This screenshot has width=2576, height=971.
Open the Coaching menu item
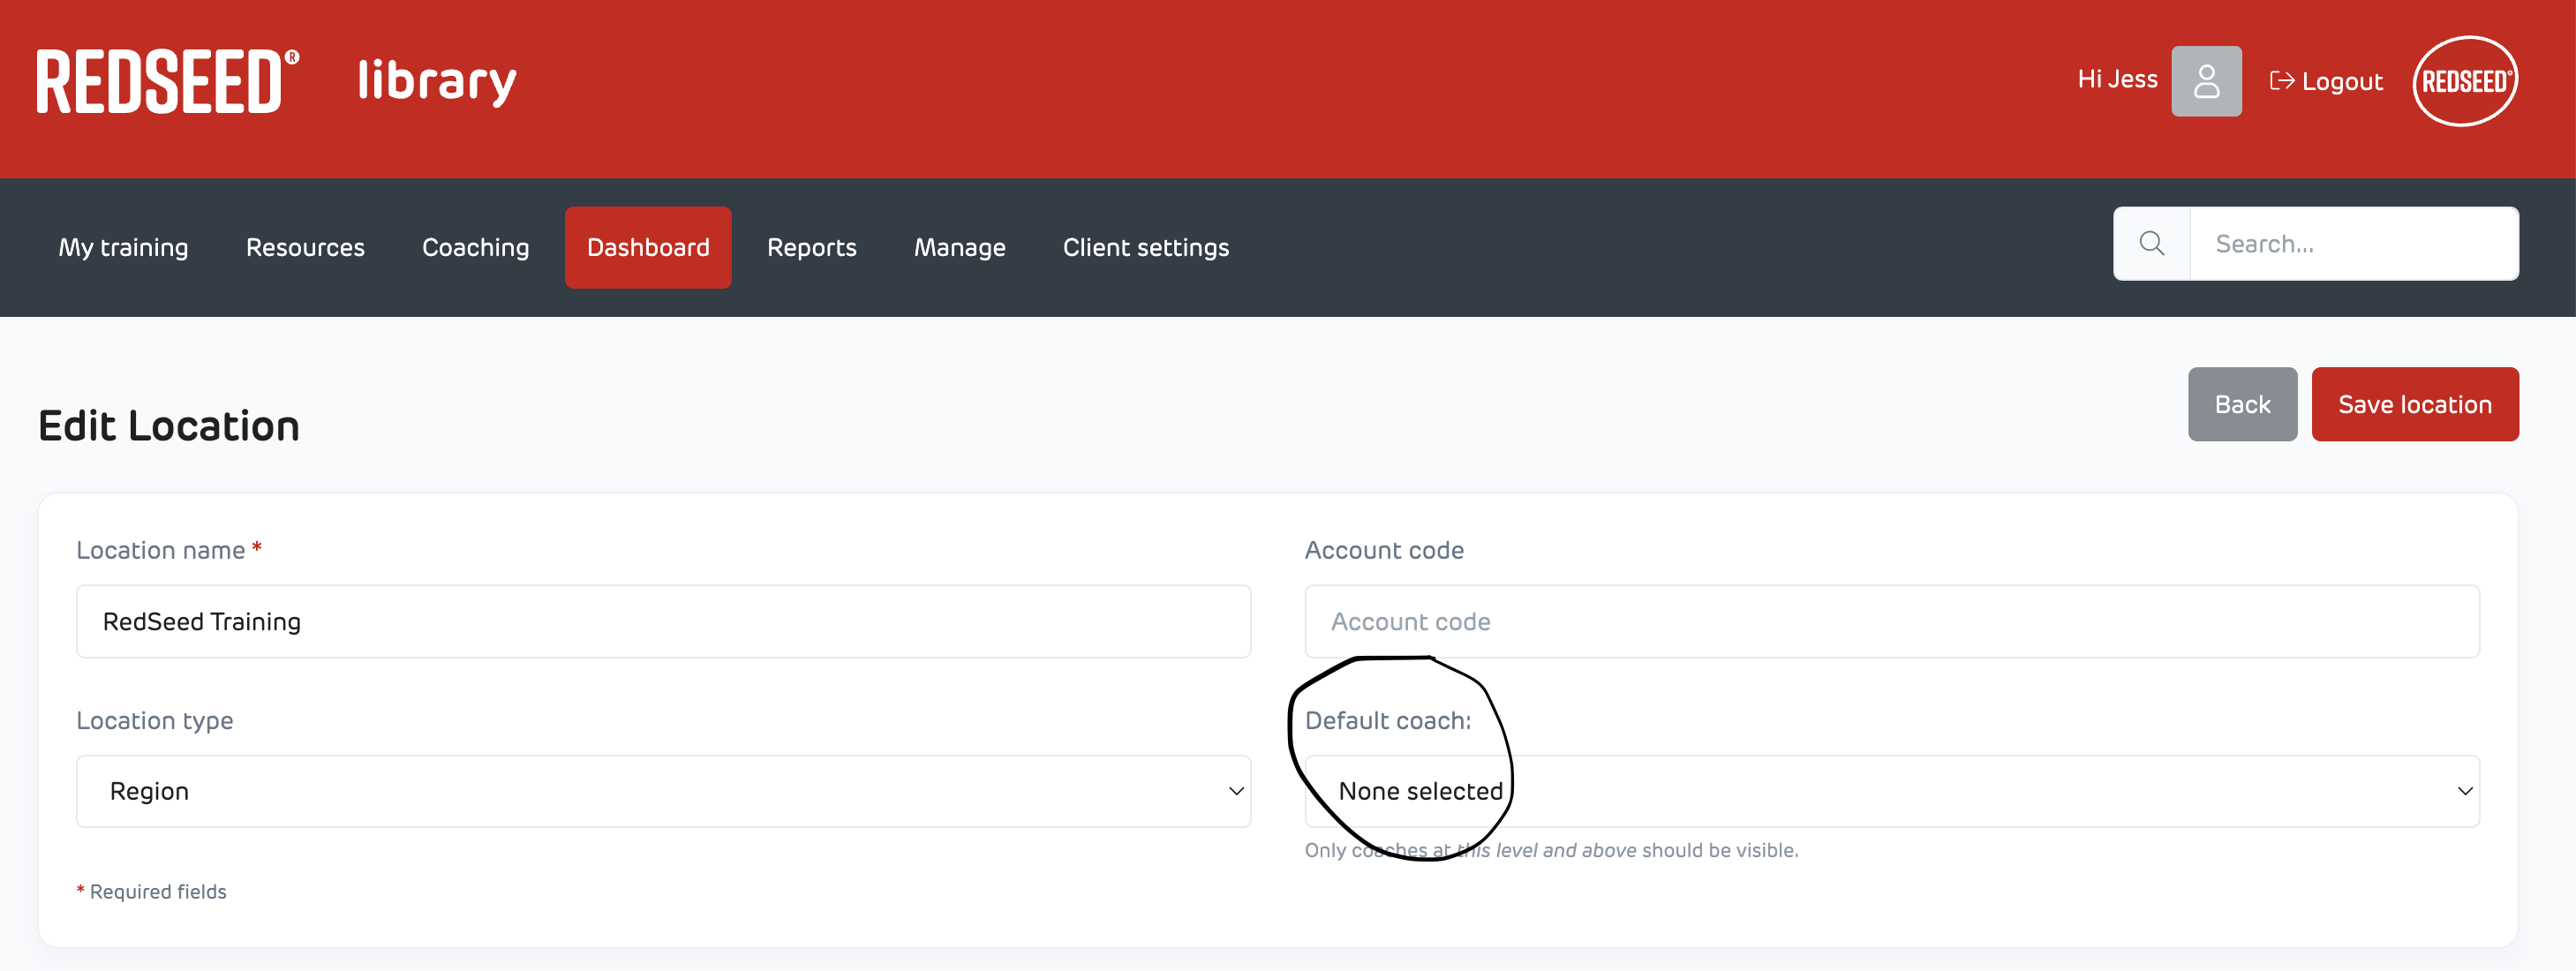click(475, 247)
